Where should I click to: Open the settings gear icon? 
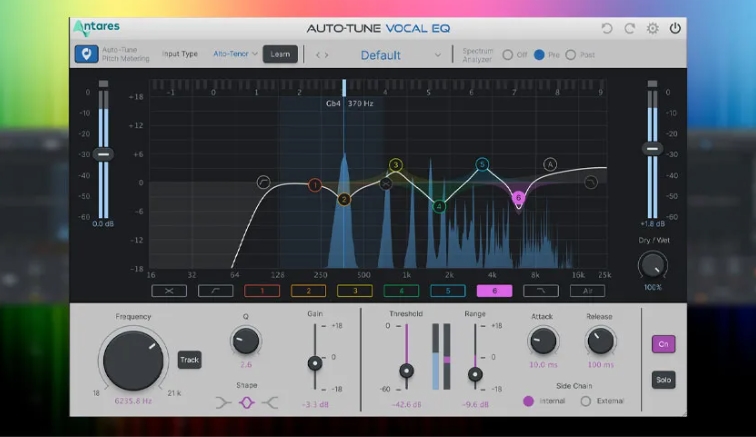[652, 28]
